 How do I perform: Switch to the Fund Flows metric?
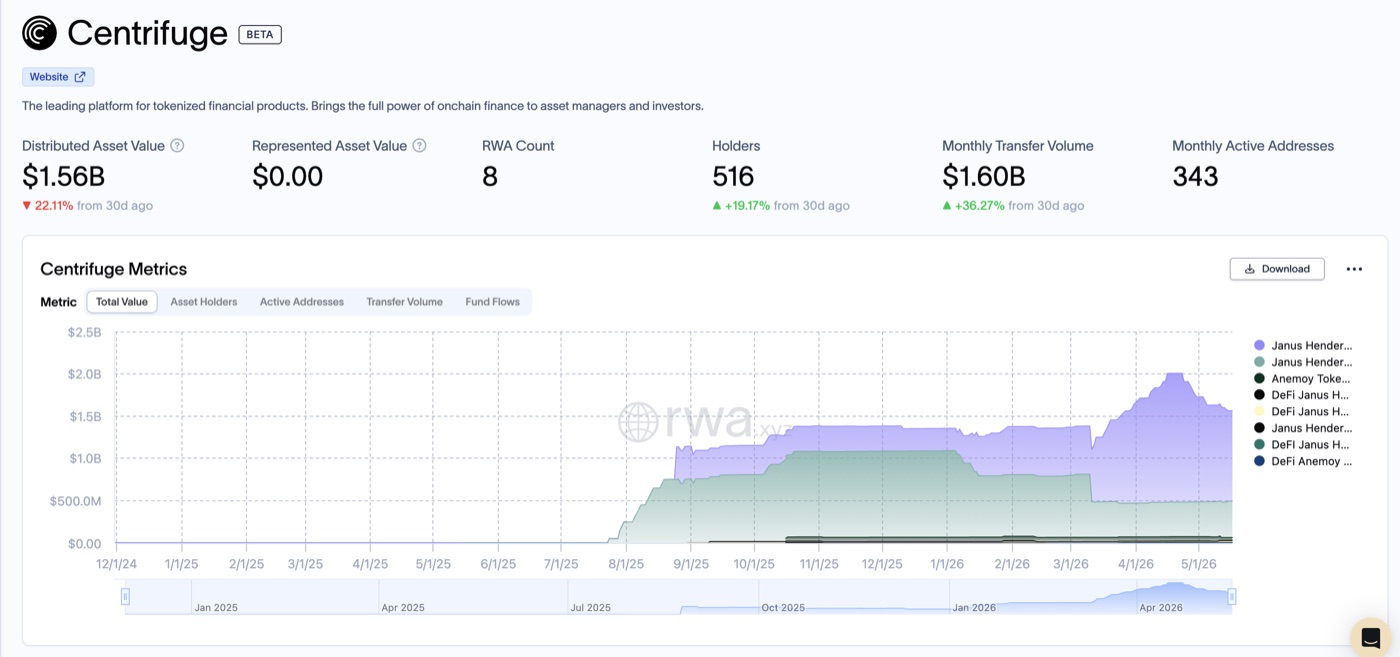(492, 302)
